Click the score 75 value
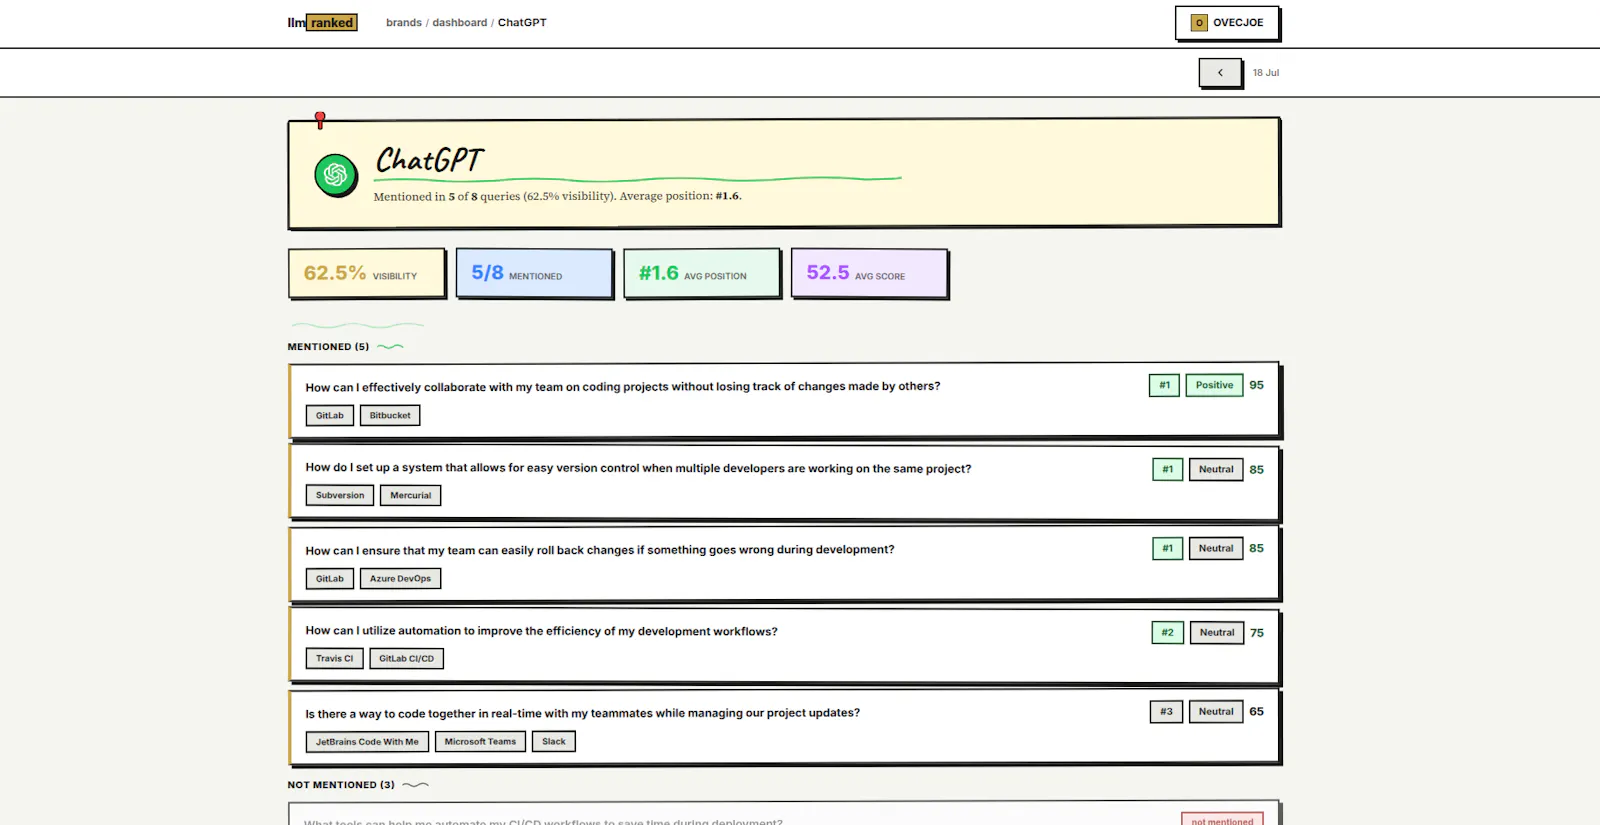 click(x=1257, y=633)
